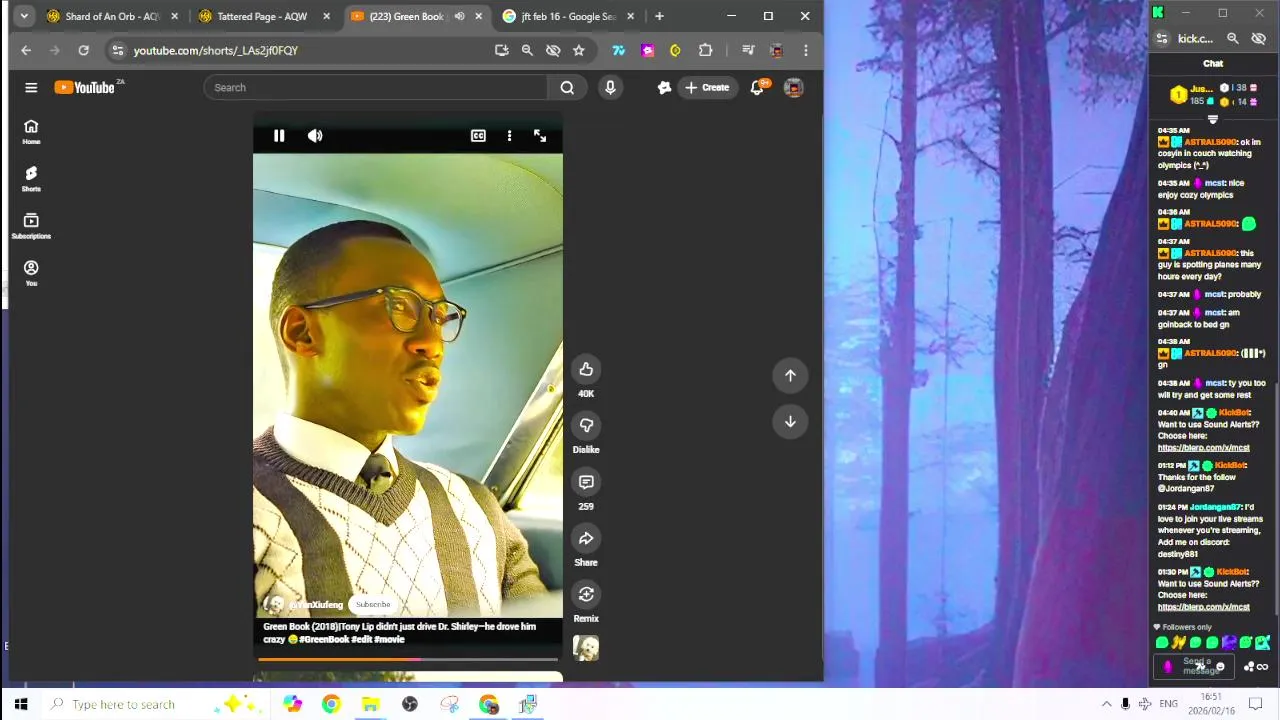Enter fullscreen for the Short

point(540,136)
